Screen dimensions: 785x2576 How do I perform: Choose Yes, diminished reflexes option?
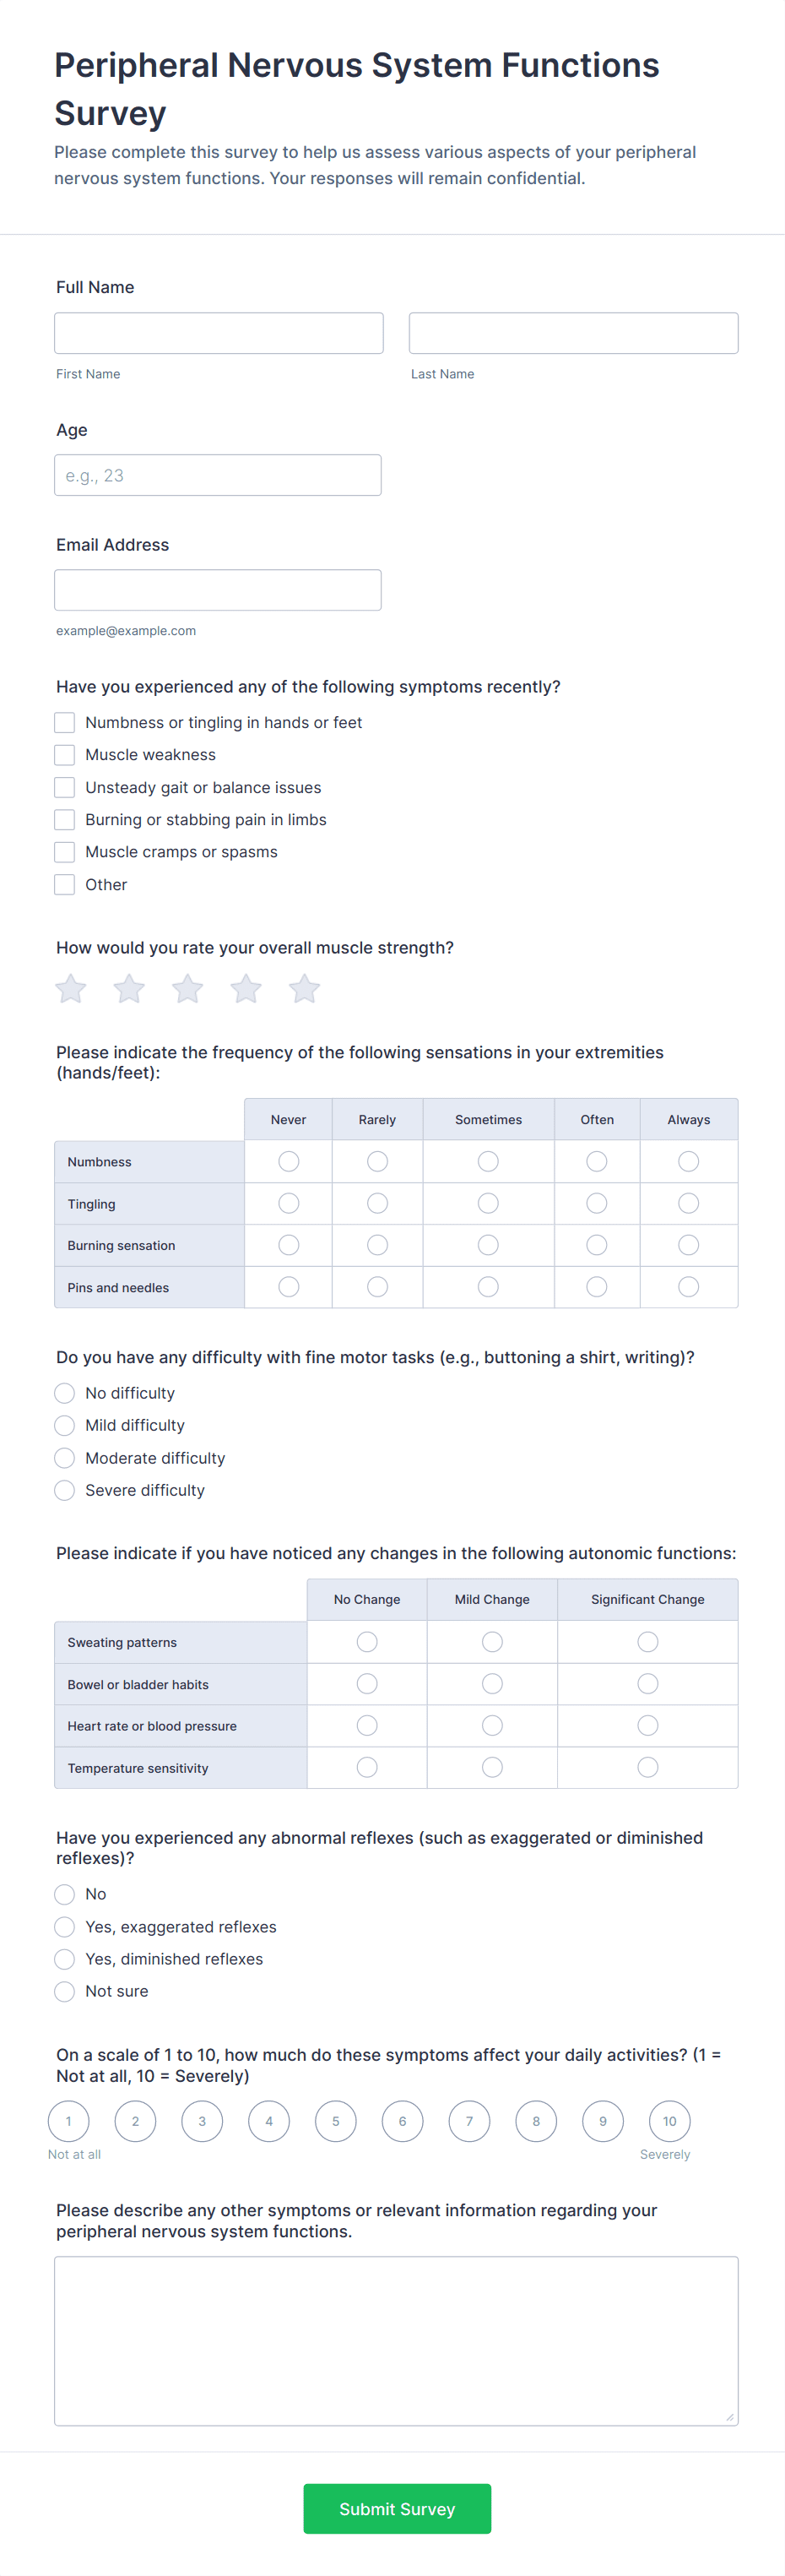[65, 1959]
